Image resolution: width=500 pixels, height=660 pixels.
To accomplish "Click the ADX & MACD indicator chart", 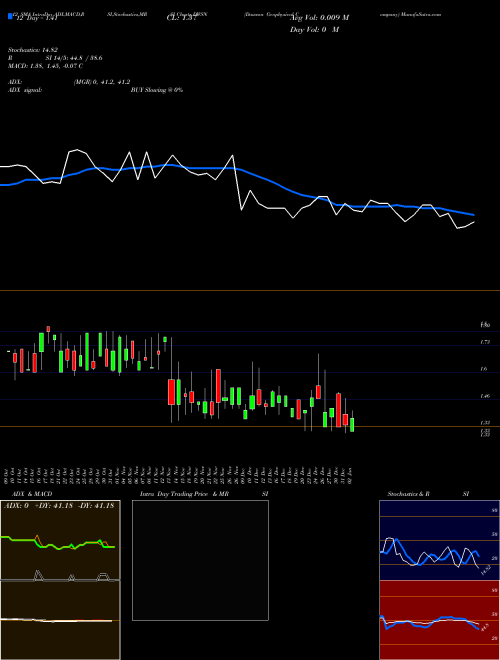I will 60,580.
